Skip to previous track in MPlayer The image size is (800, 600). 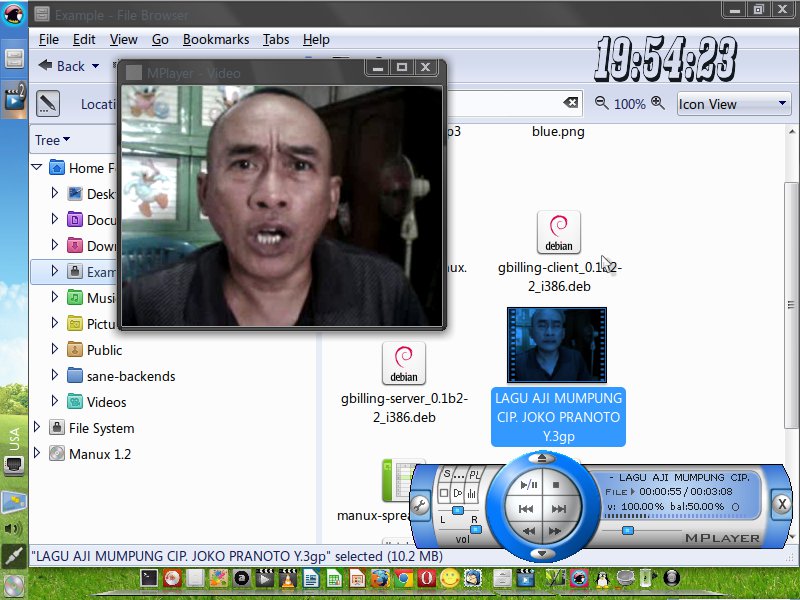[526, 509]
